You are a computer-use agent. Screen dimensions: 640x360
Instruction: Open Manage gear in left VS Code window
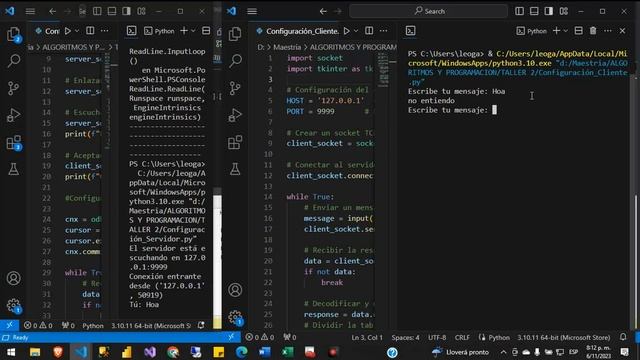[13, 305]
